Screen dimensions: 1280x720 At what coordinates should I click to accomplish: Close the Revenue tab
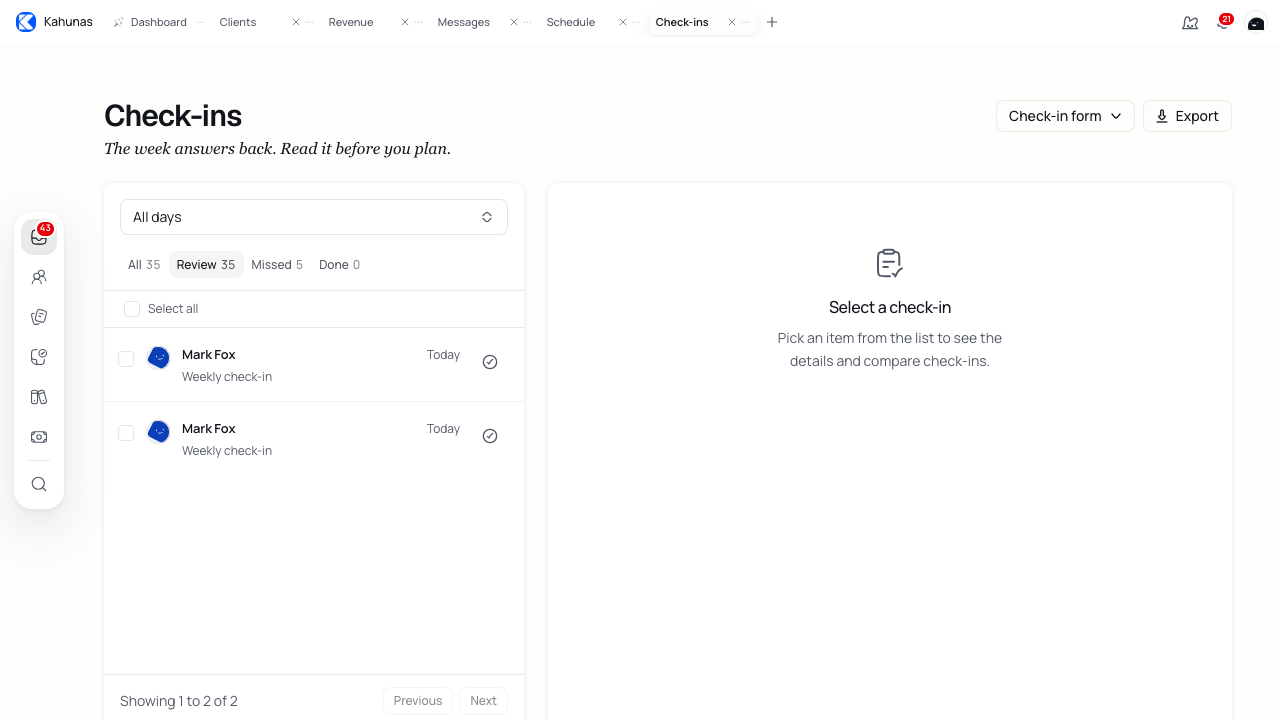(405, 22)
